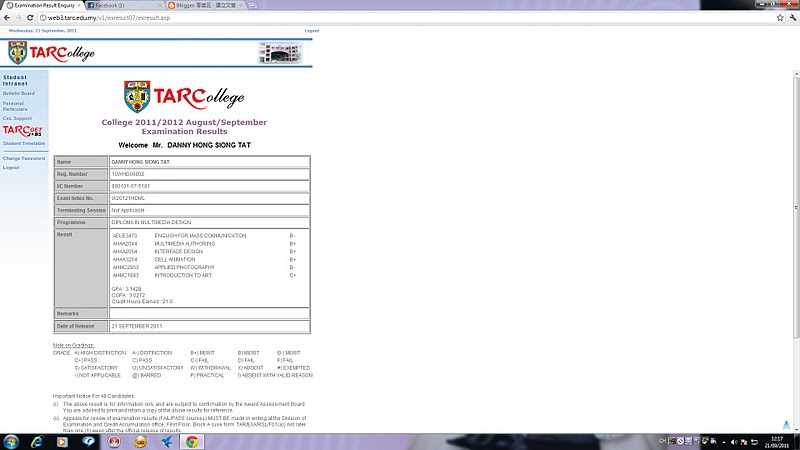Open Personal Particulars in sidebar
Screen dimensions: 800x450
coord(15,106)
